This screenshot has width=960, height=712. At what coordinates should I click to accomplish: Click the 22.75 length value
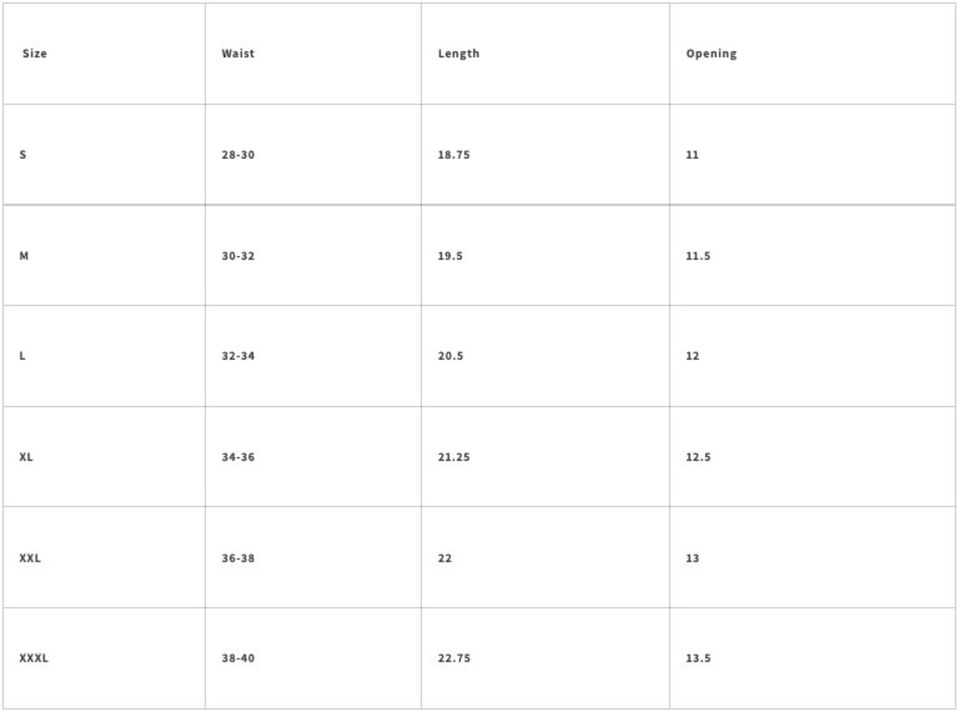tap(454, 658)
